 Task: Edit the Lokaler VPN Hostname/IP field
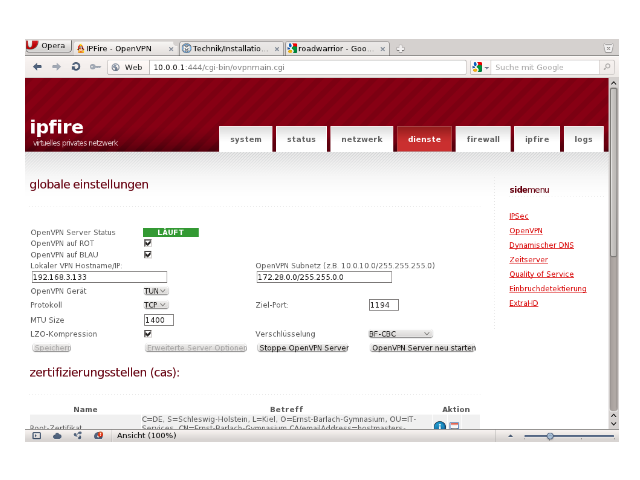[x=99, y=277]
